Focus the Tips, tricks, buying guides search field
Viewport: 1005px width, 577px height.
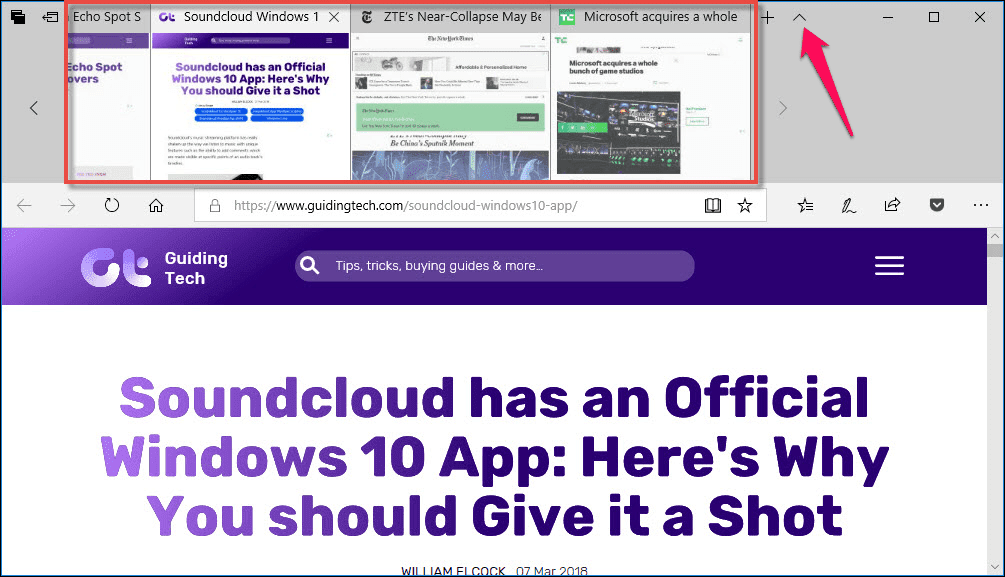click(495, 265)
